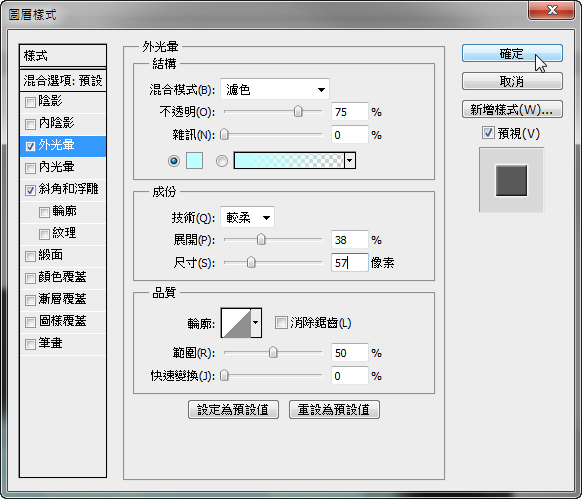Click the 展開 spread slider handle
Screen dimensions: 582x499
coord(261,239)
